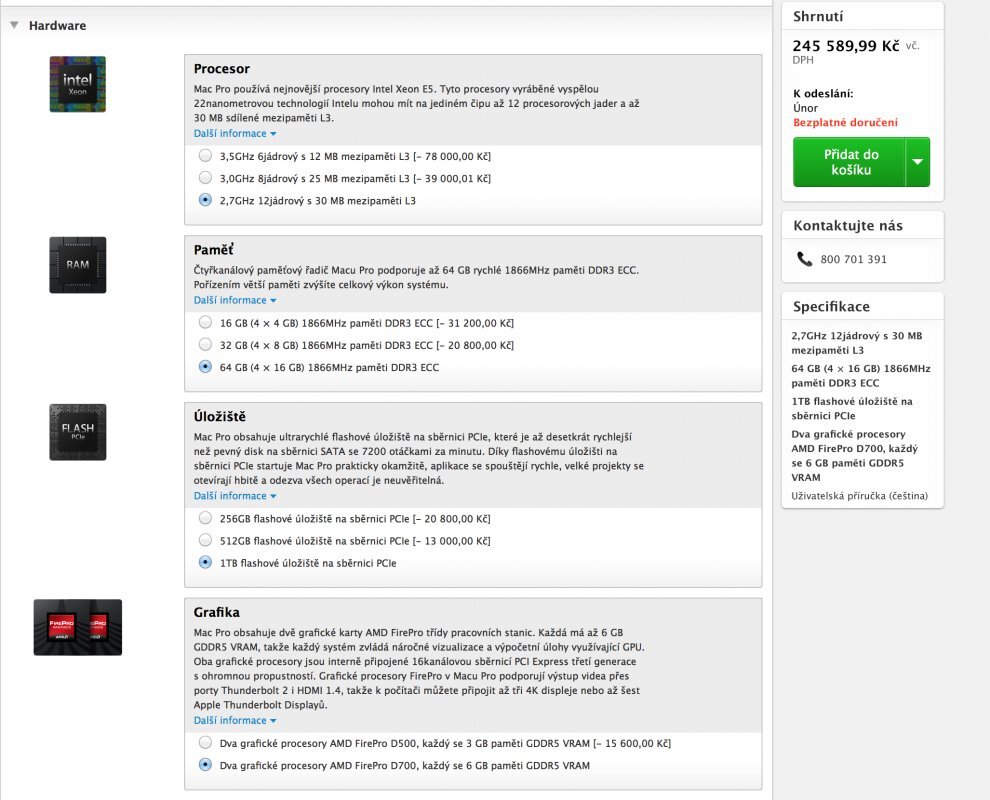Expand 'Další informace' under Procesor
990x800 pixels.
pyautogui.click(x=235, y=133)
